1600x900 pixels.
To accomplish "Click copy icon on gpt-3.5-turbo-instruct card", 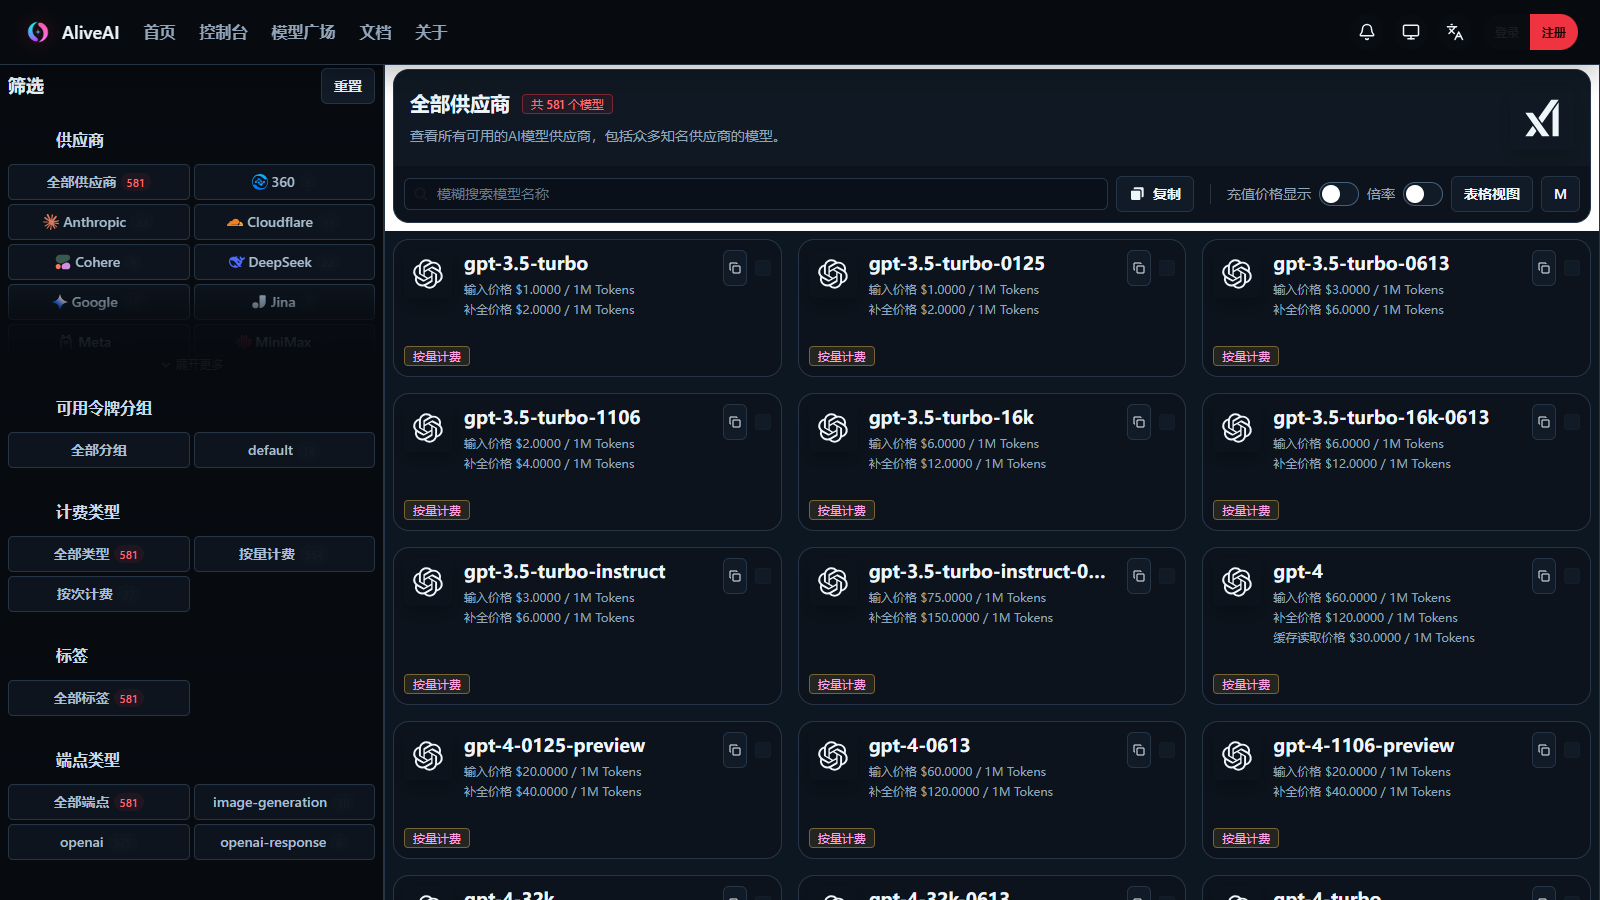I will [735, 576].
